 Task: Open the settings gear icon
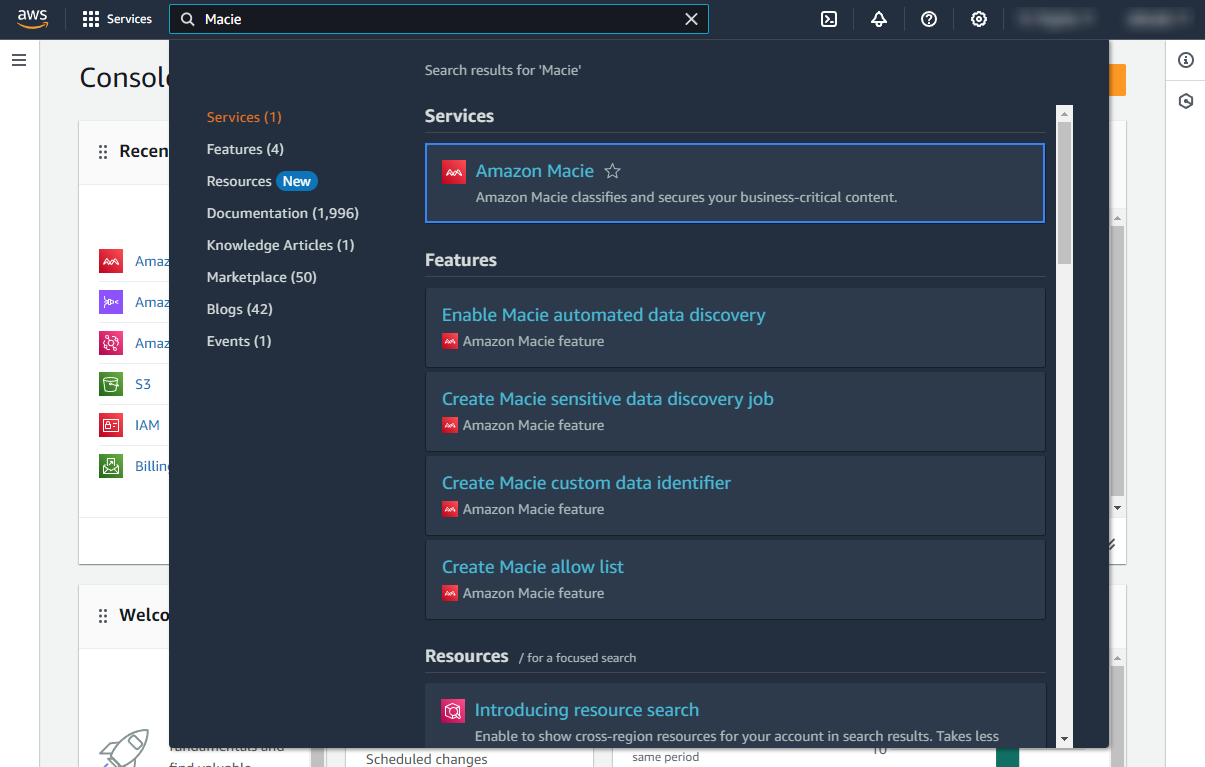coord(979,19)
